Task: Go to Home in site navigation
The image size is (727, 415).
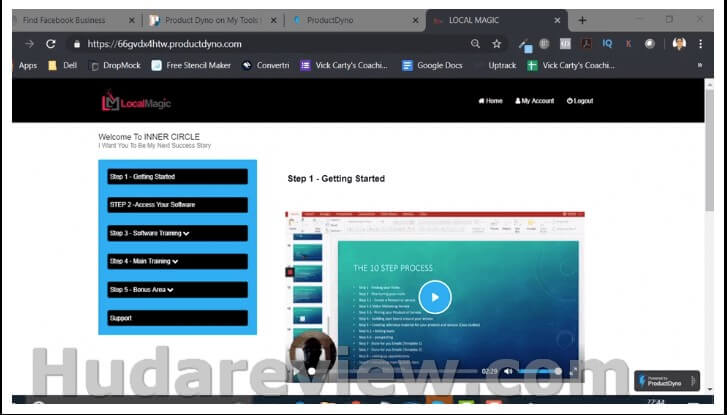Action: (x=490, y=101)
